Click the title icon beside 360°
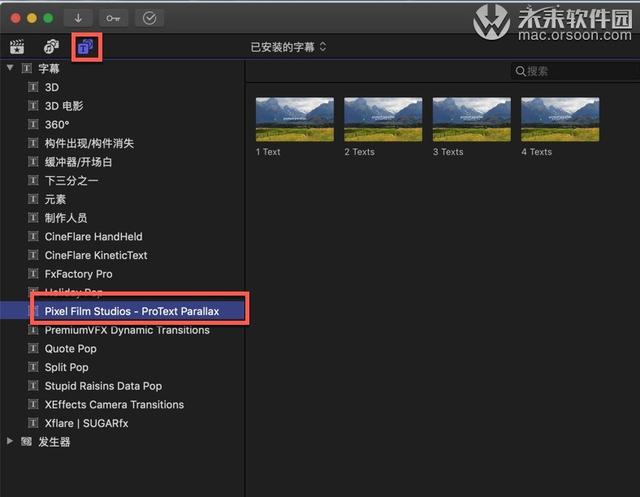 [33, 124]
